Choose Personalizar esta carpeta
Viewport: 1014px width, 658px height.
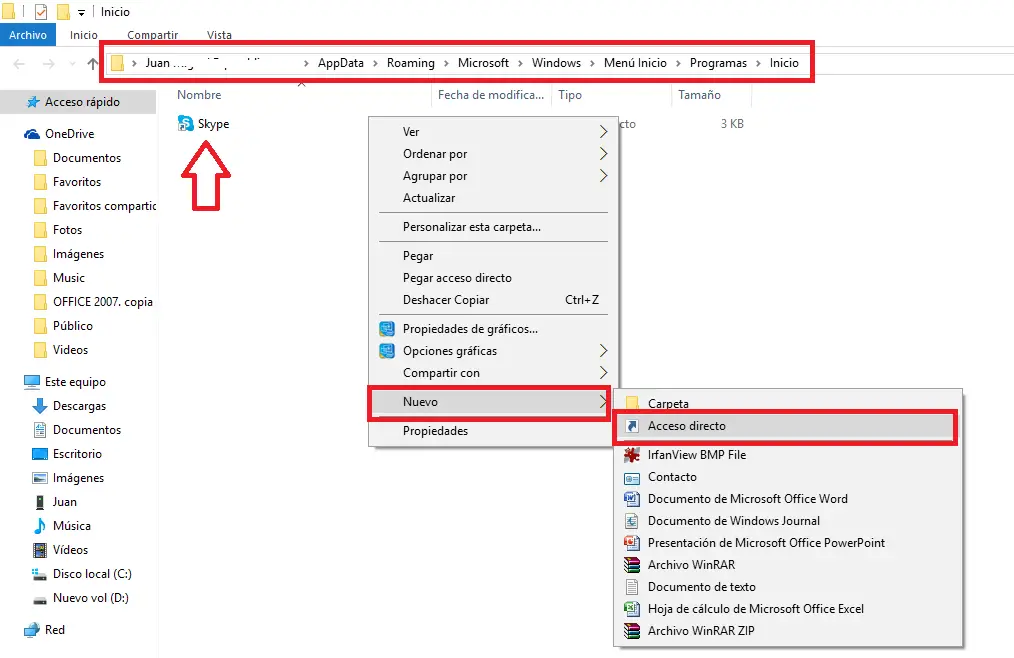coord(472,227)
